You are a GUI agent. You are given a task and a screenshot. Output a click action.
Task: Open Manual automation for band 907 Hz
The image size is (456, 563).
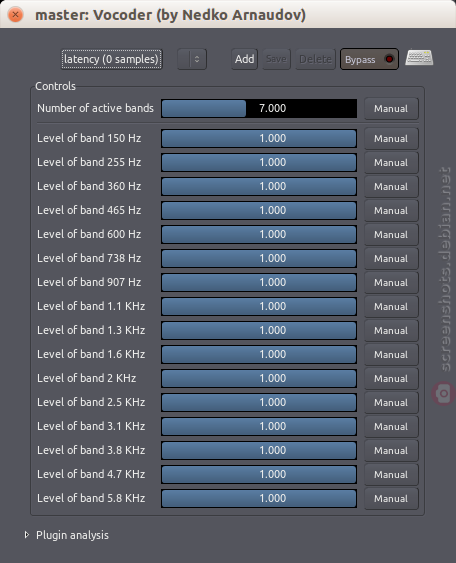tap(391, 283)
